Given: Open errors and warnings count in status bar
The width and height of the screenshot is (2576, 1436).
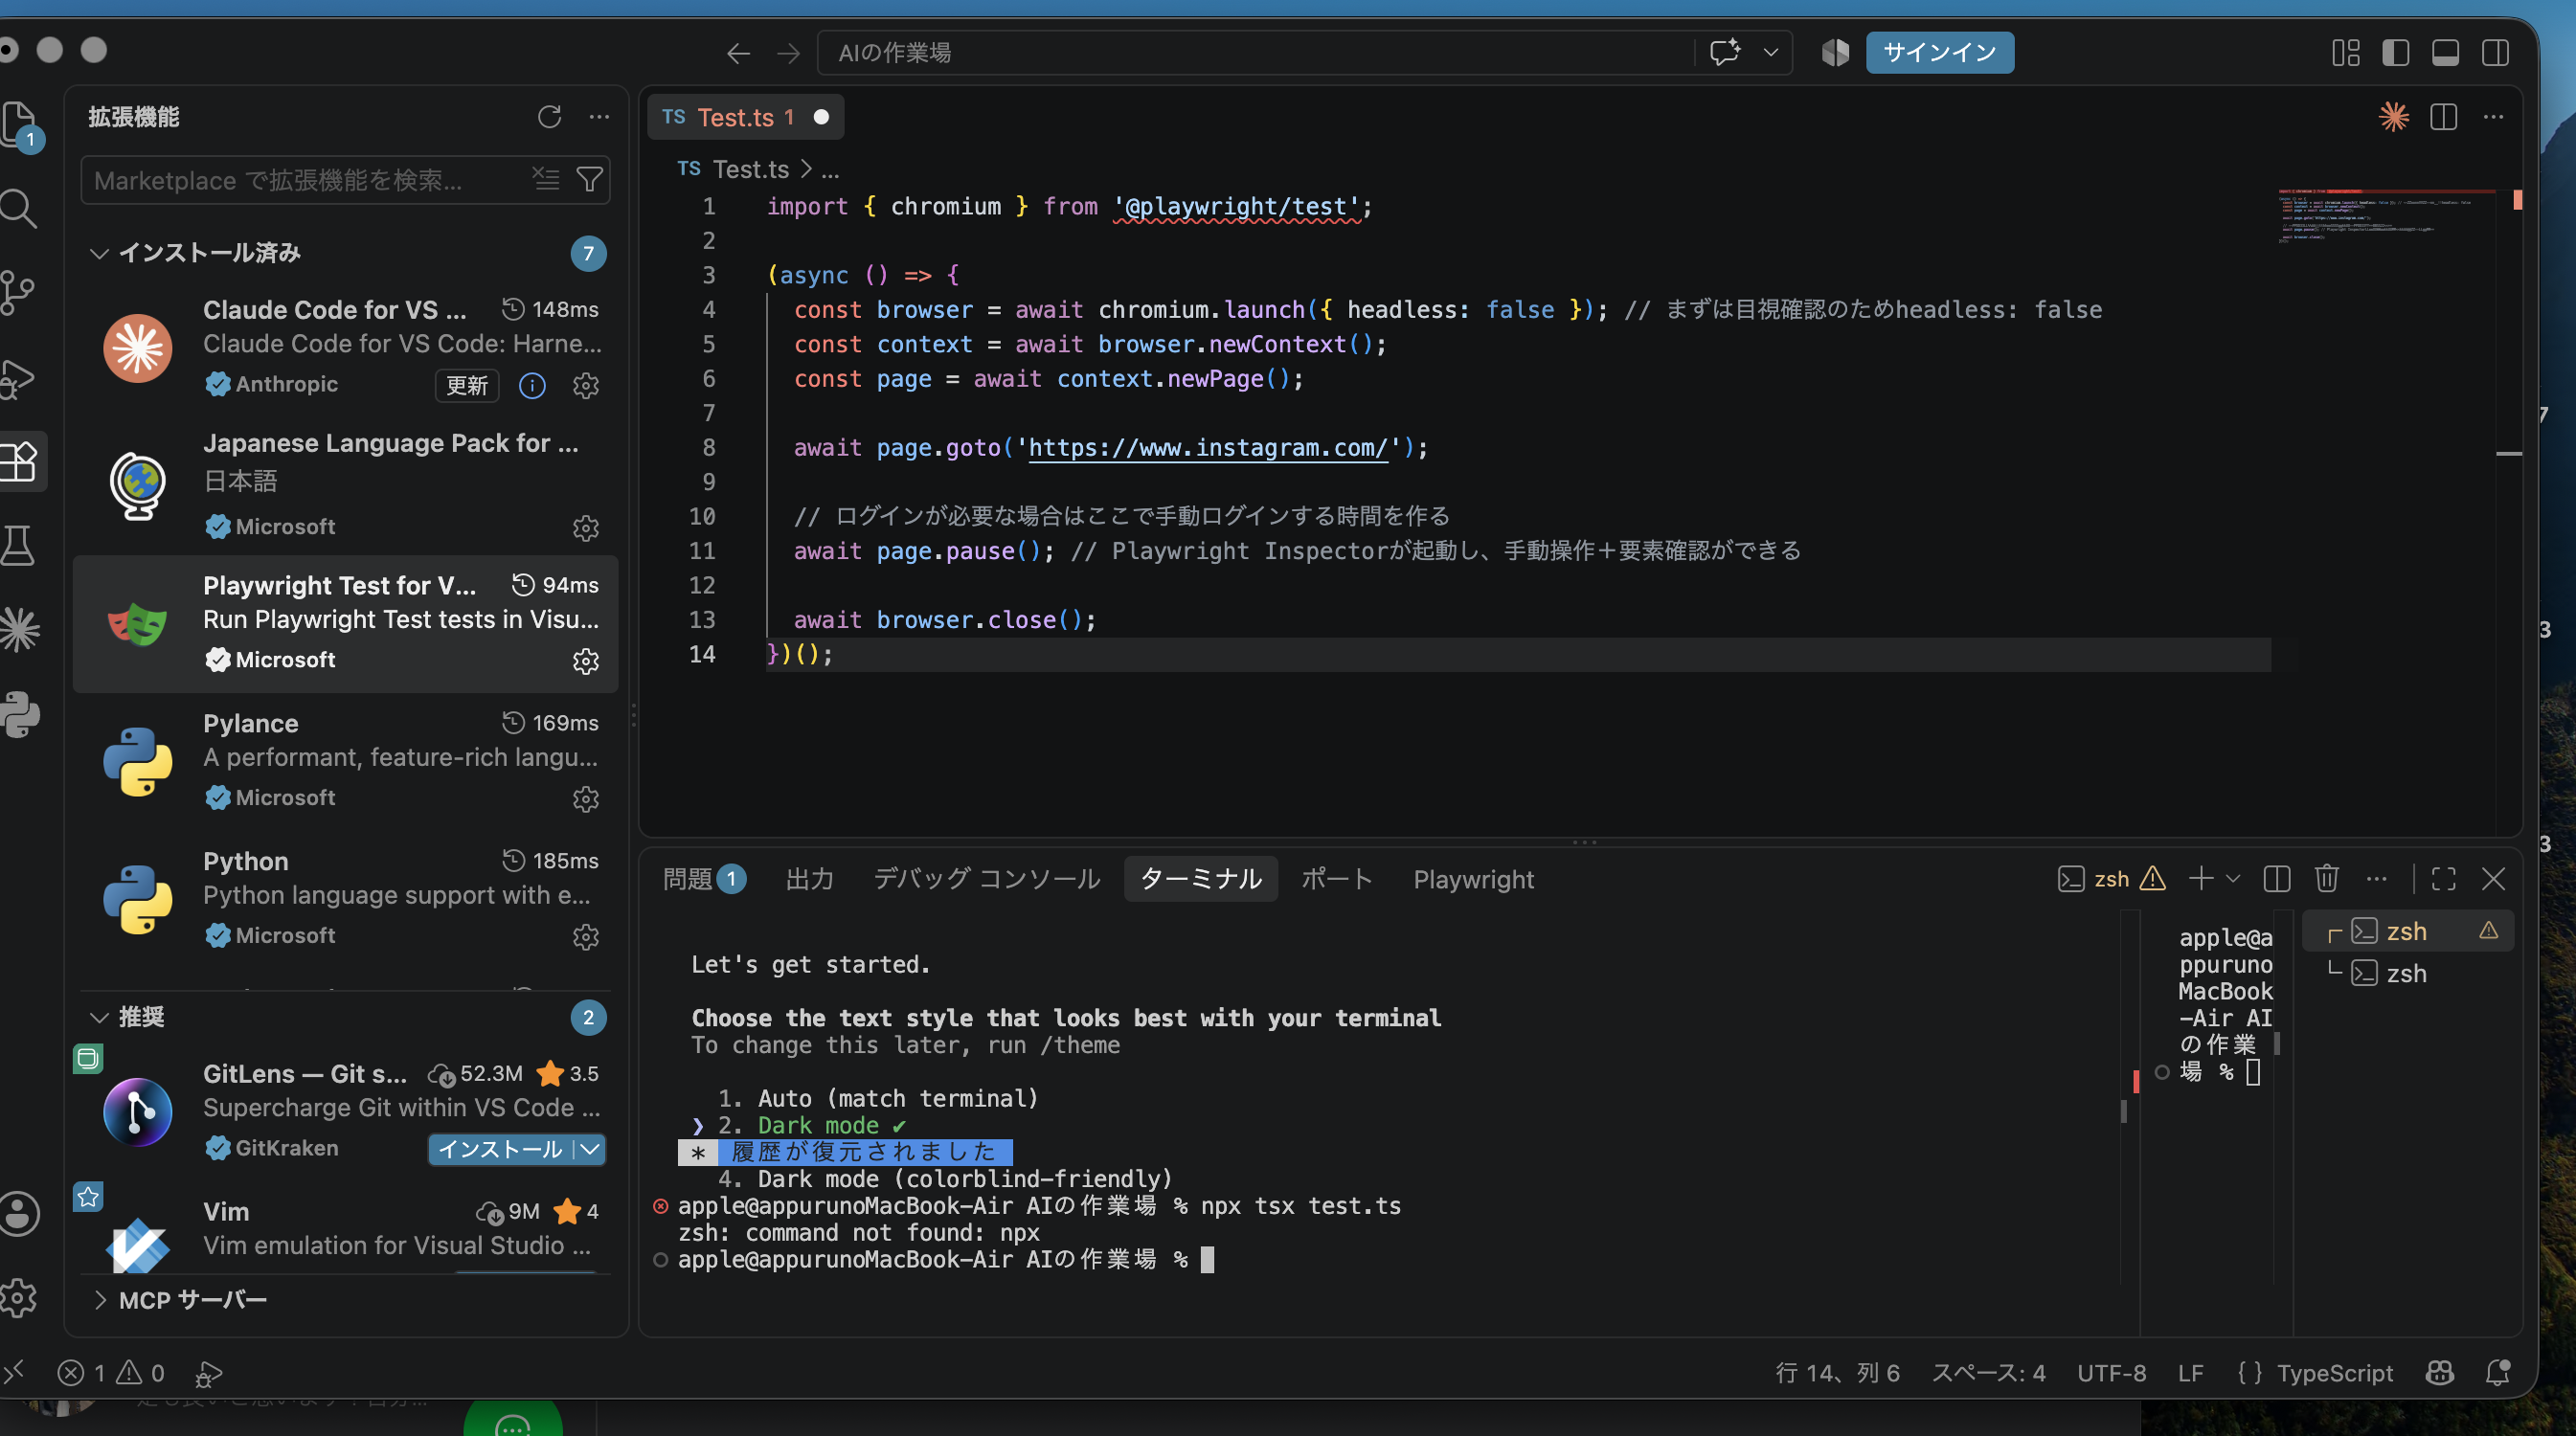Looking at the screenshot, I should click(x=111, y=1373).
